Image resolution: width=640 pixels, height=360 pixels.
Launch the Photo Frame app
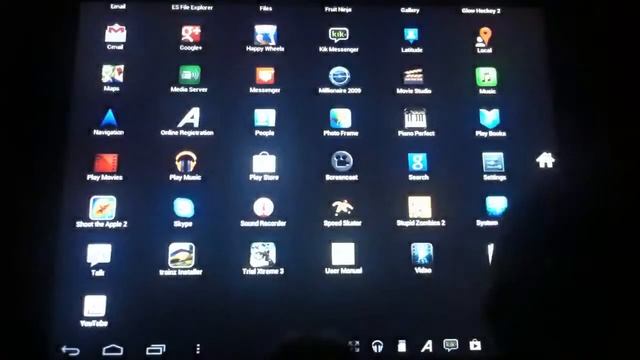[340, 119]
